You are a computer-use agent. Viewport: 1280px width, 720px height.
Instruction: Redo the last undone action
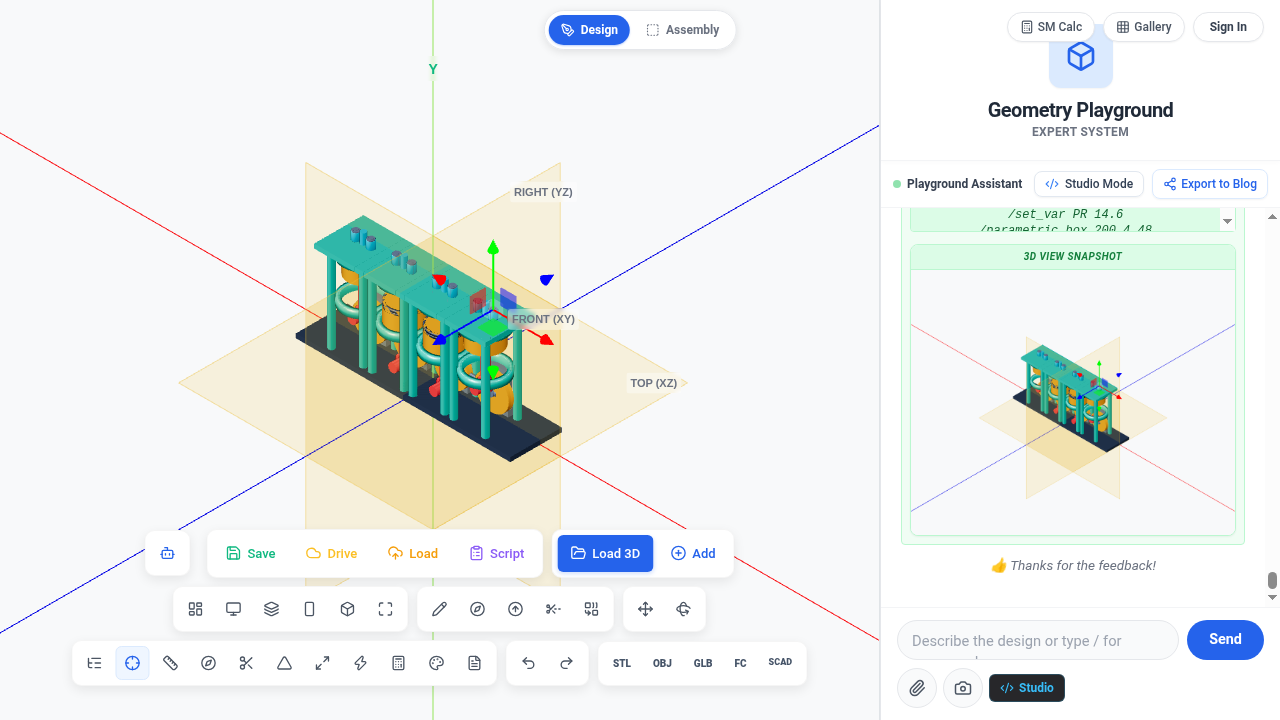(567, 663)
